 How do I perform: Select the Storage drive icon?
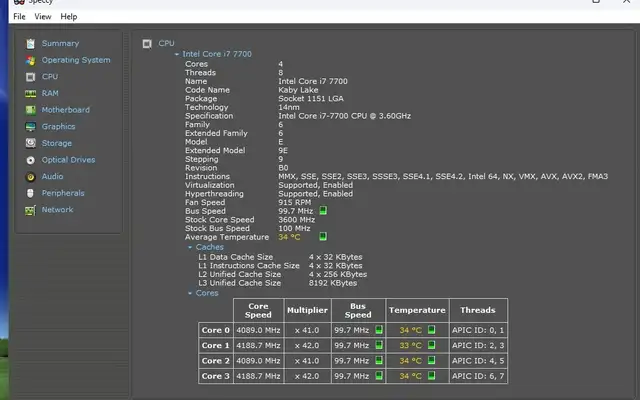coord(31,143)
